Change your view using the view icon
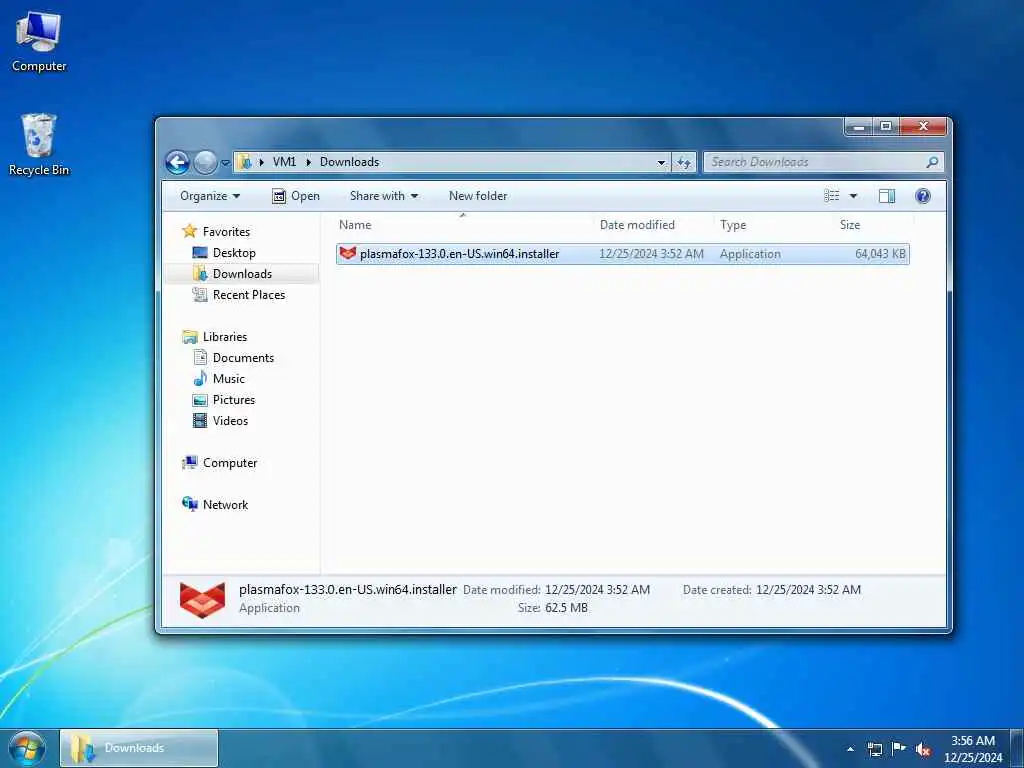The width and height of the screenshot is (1024, 768). tap(831, 196)
